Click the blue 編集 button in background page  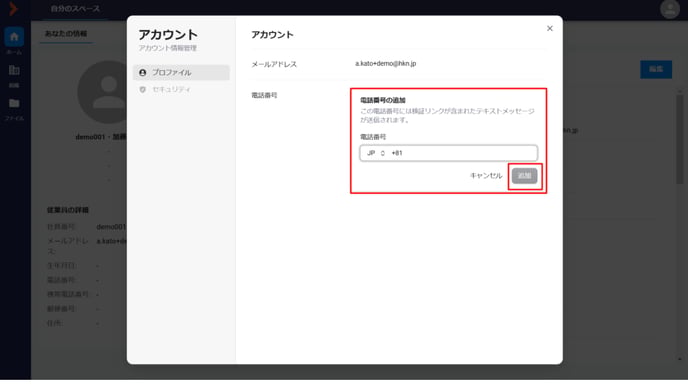pos(656,69)
